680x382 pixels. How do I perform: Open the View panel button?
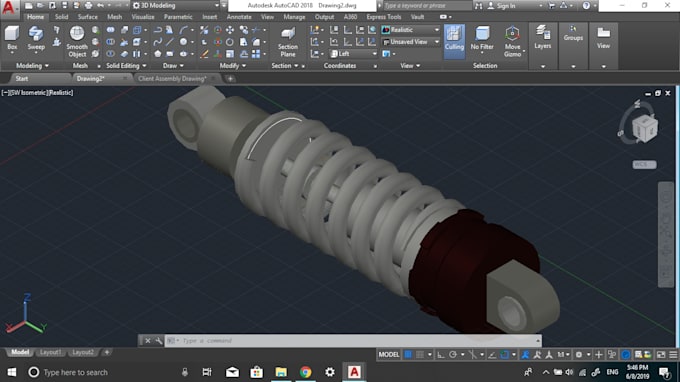tap(603, 37)
